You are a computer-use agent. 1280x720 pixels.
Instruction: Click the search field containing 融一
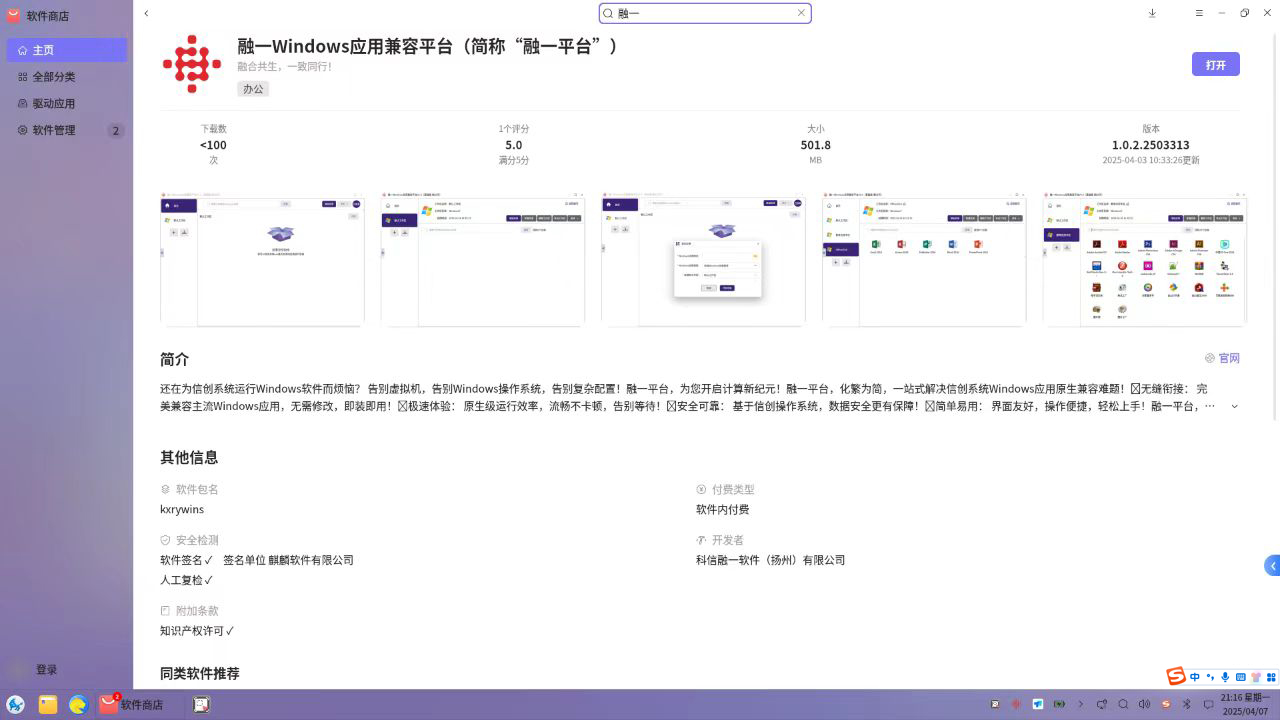click(x=705, y=13)
